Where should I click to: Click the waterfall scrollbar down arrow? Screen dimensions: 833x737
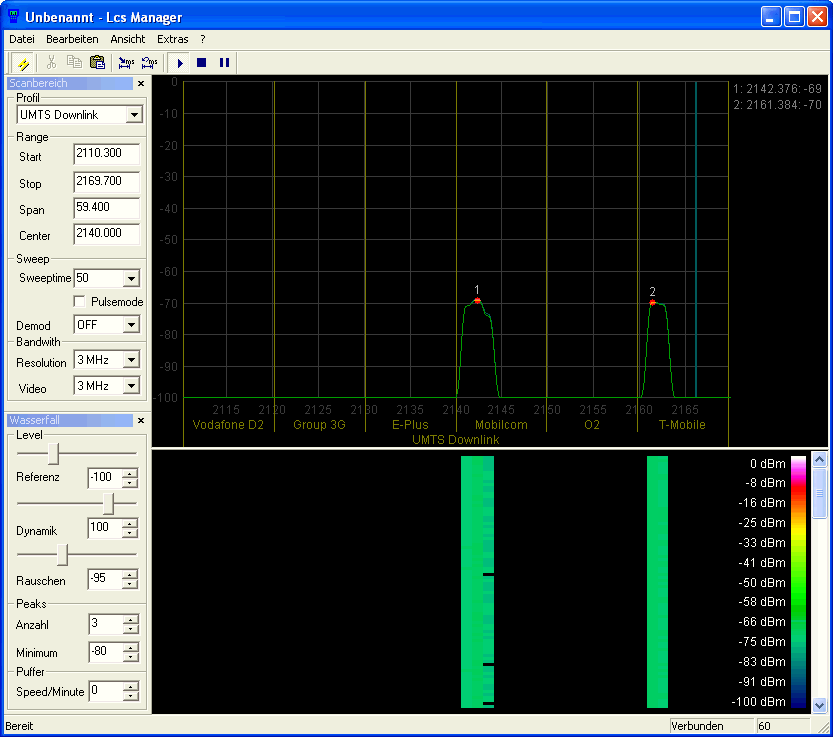click(x=819, y=705)
